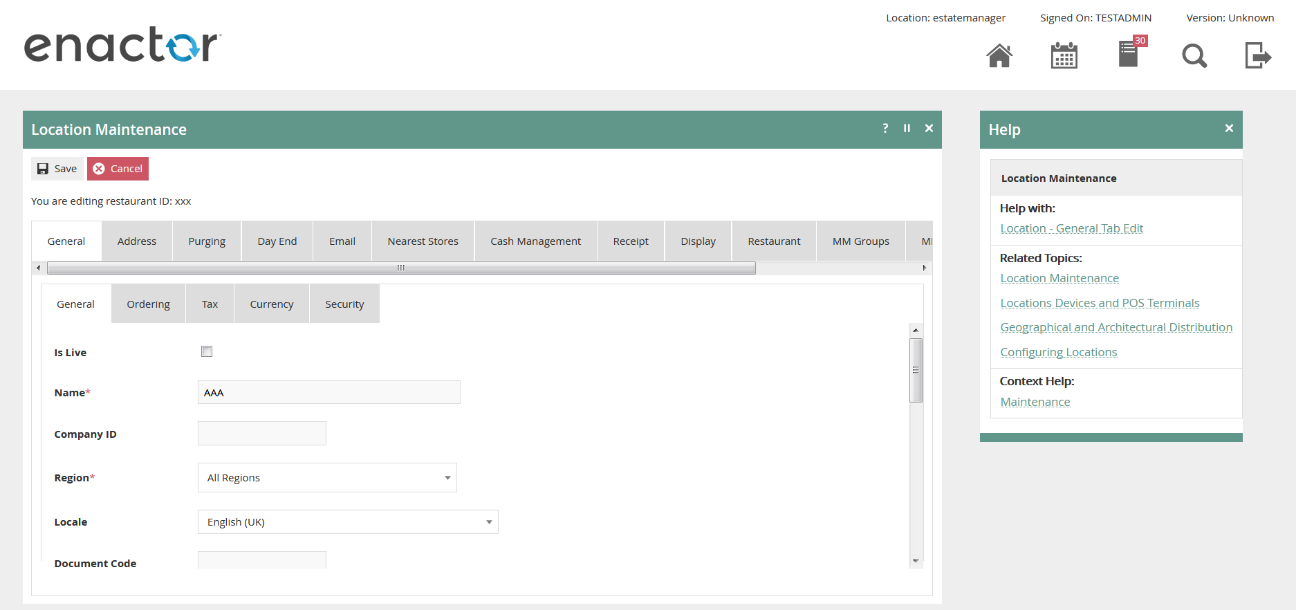Expand the Region dropdown

327,478
